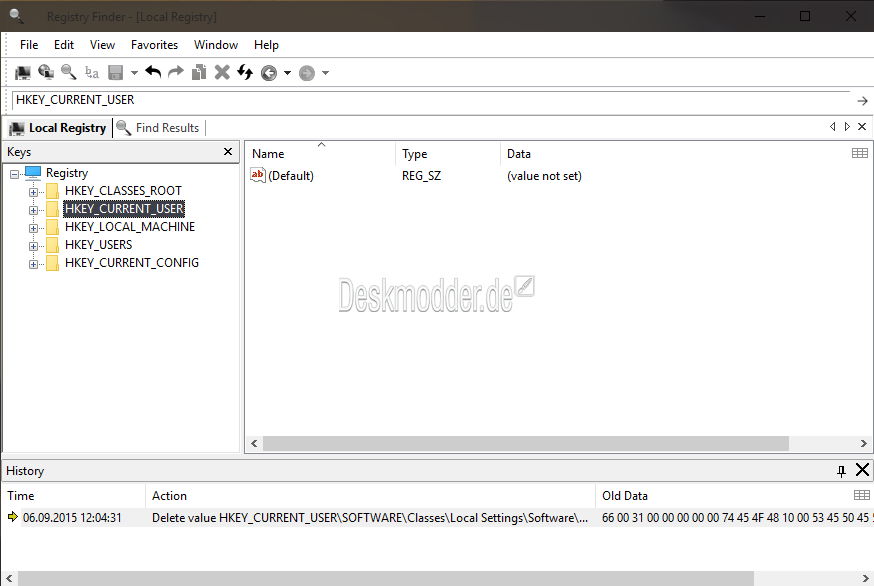Open Find magnifier toolbar icon
Screen dimensions: 874x586
(x=68, y=72)
